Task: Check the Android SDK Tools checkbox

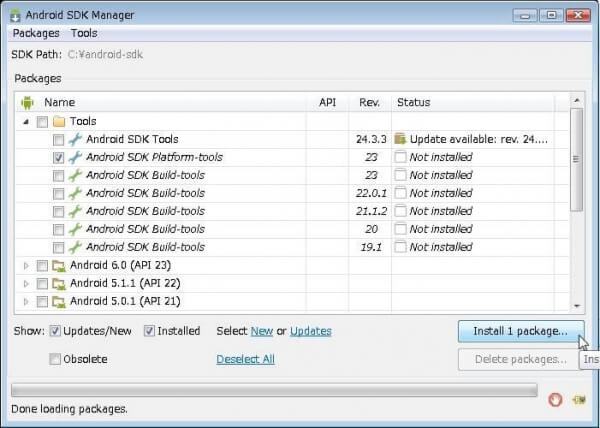Action: (x=58, y=140)
